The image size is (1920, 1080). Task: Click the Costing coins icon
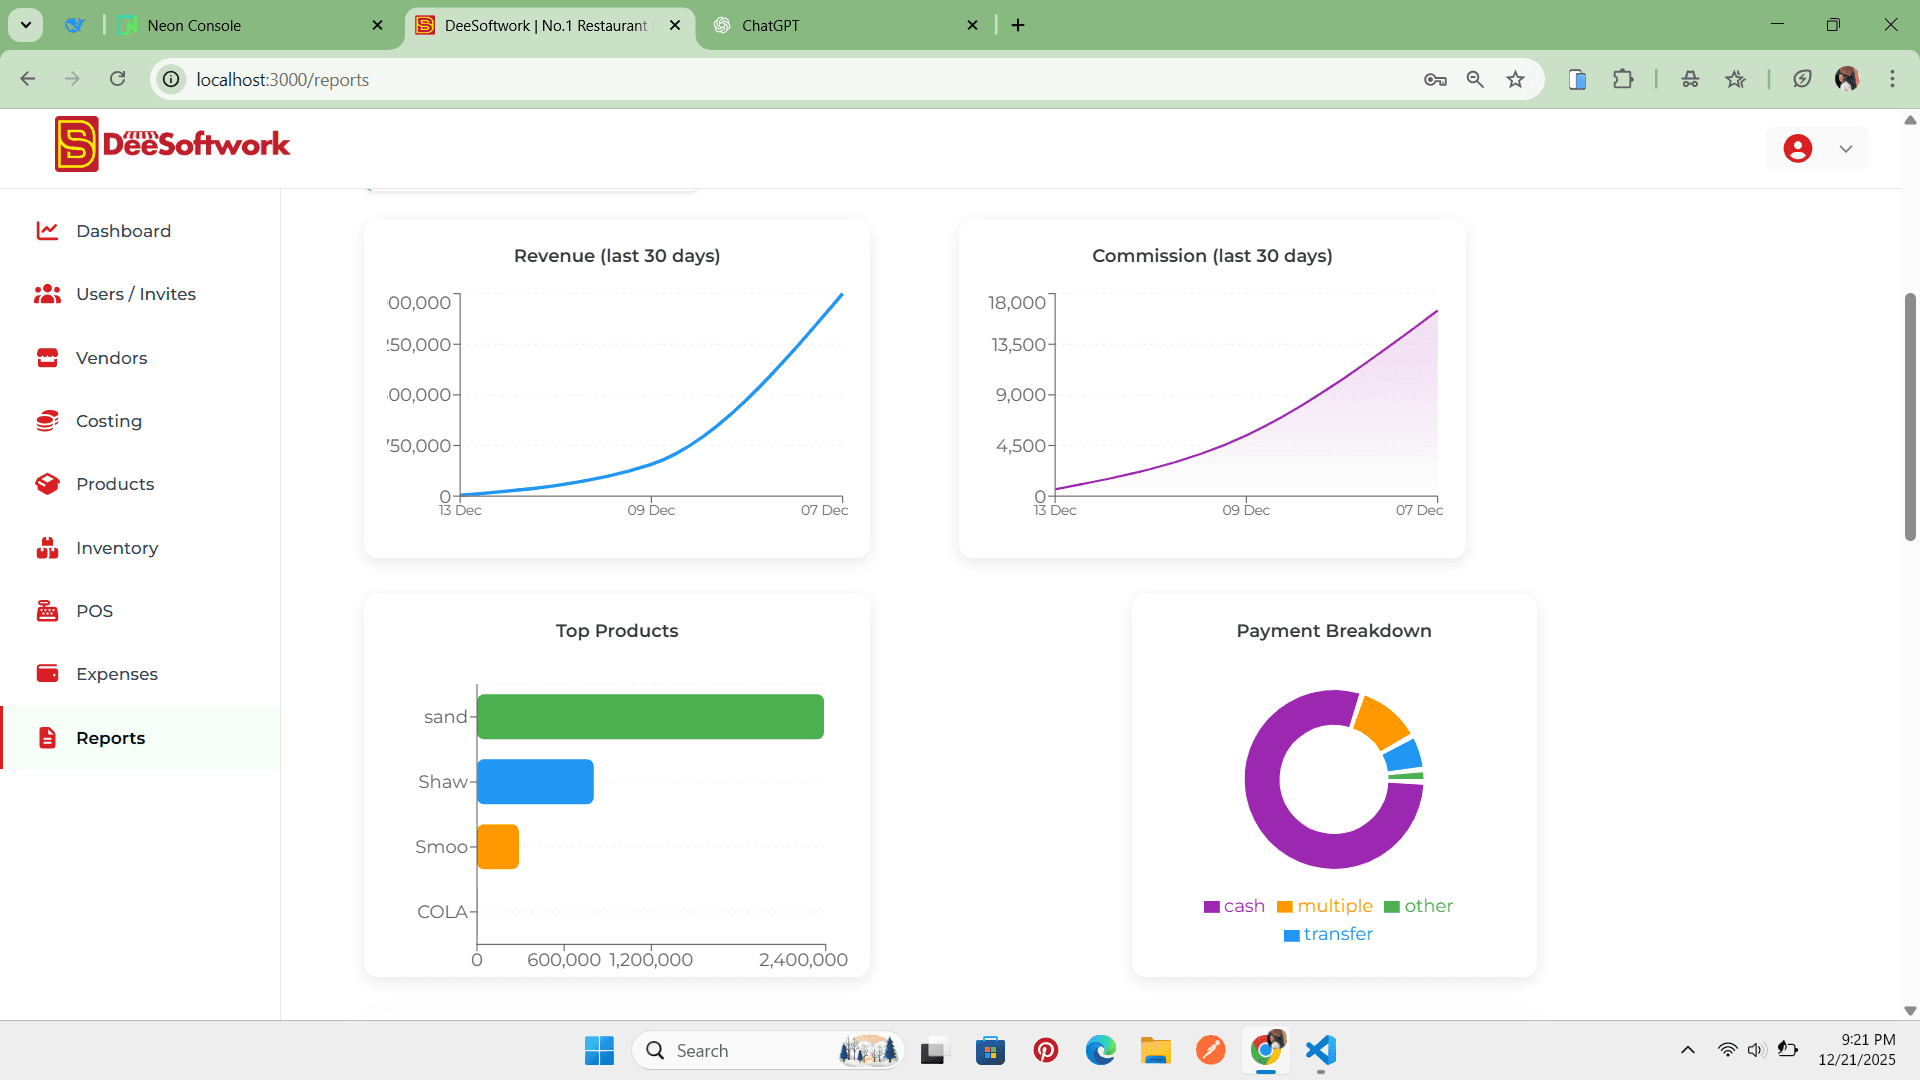[x=47, y=421]
